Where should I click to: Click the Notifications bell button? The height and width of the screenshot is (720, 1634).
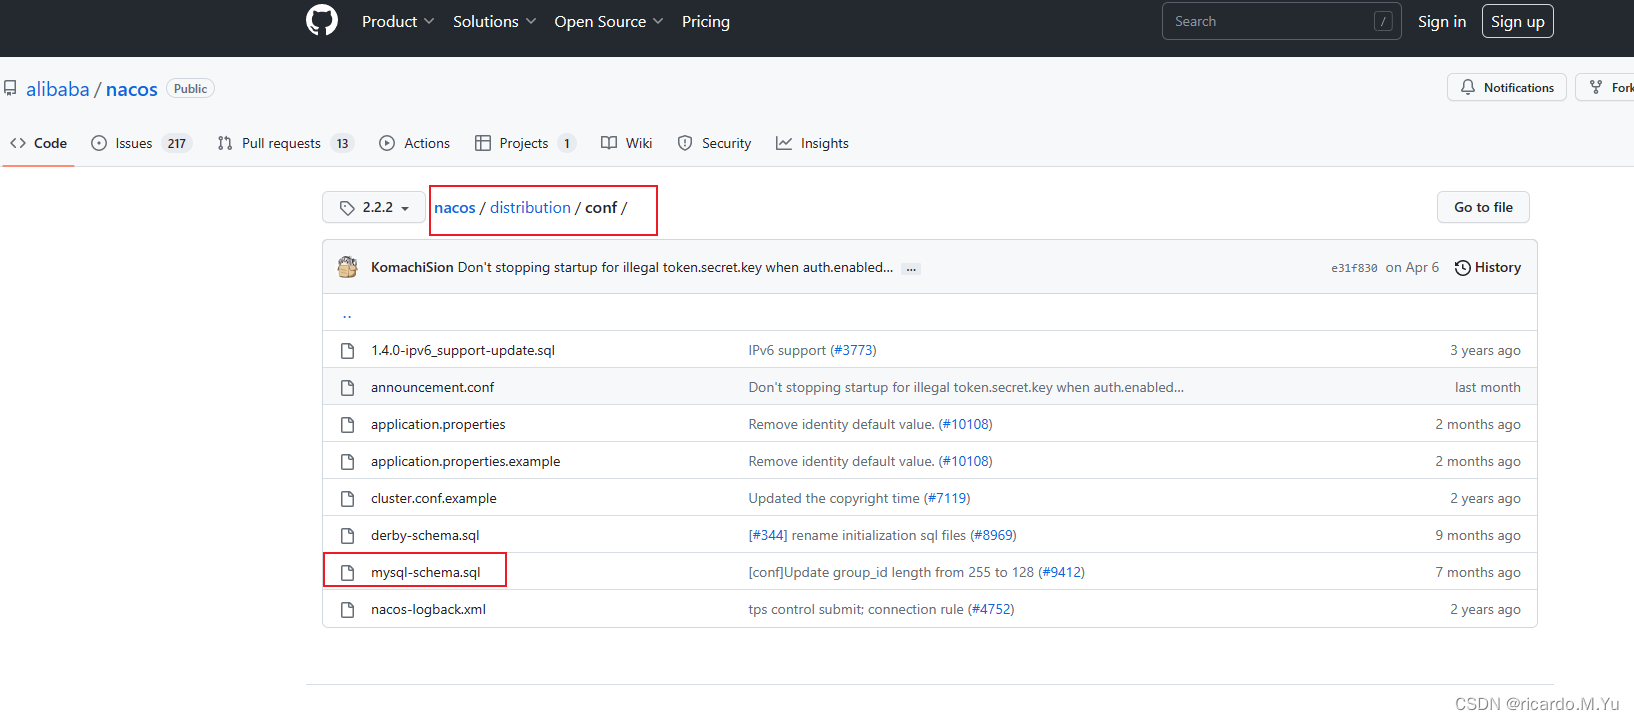point(1506,87)
